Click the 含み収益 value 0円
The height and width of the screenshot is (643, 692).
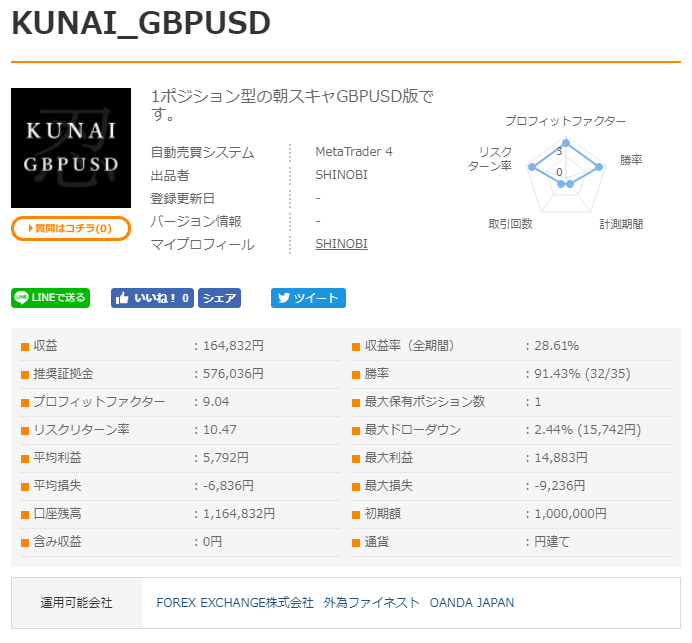click(212, 541)
